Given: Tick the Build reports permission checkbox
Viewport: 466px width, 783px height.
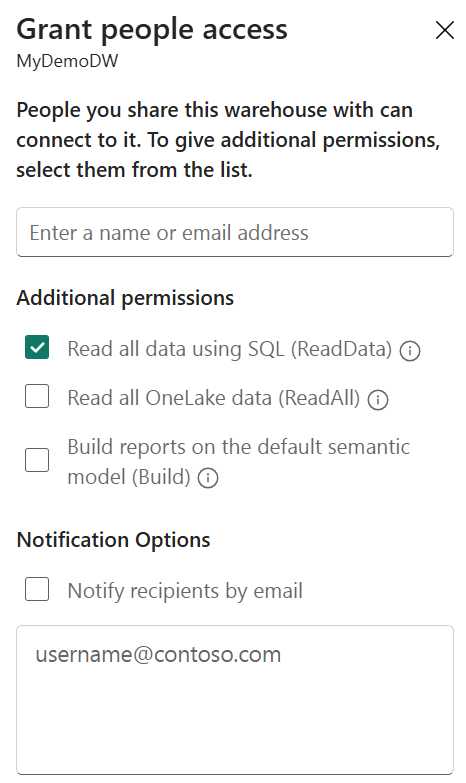Looking at the screenshot, I should 37,460.
